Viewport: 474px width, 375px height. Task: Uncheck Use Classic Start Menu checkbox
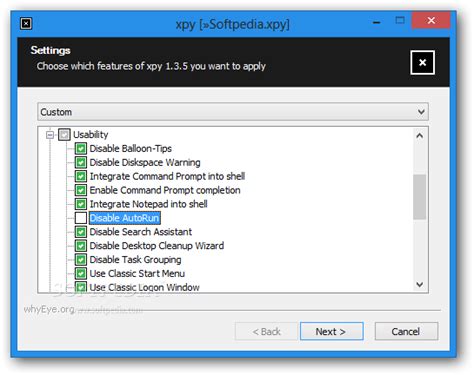pyautogui.click(x=81, y=273)
